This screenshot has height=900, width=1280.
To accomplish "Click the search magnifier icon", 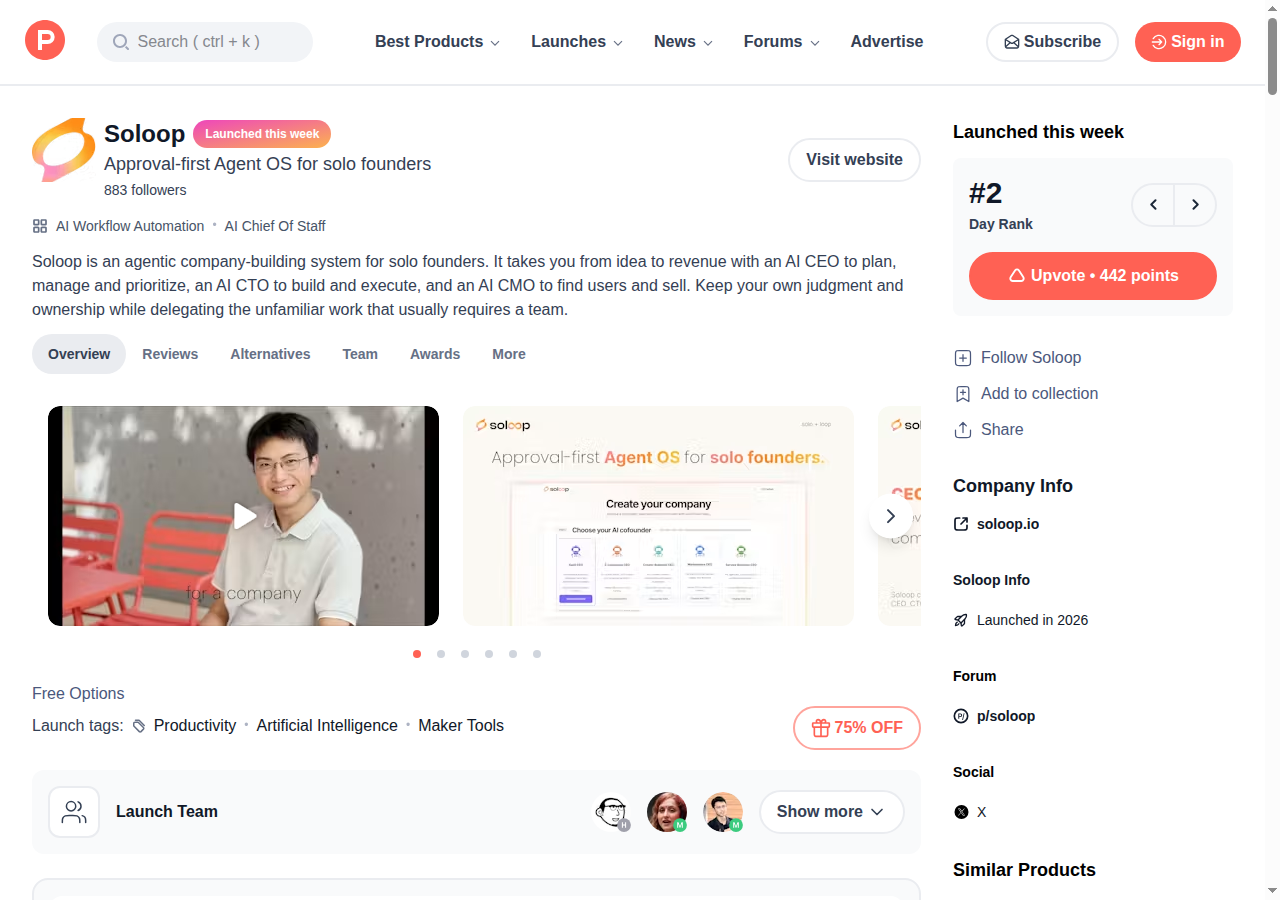I will coord(121,42).
